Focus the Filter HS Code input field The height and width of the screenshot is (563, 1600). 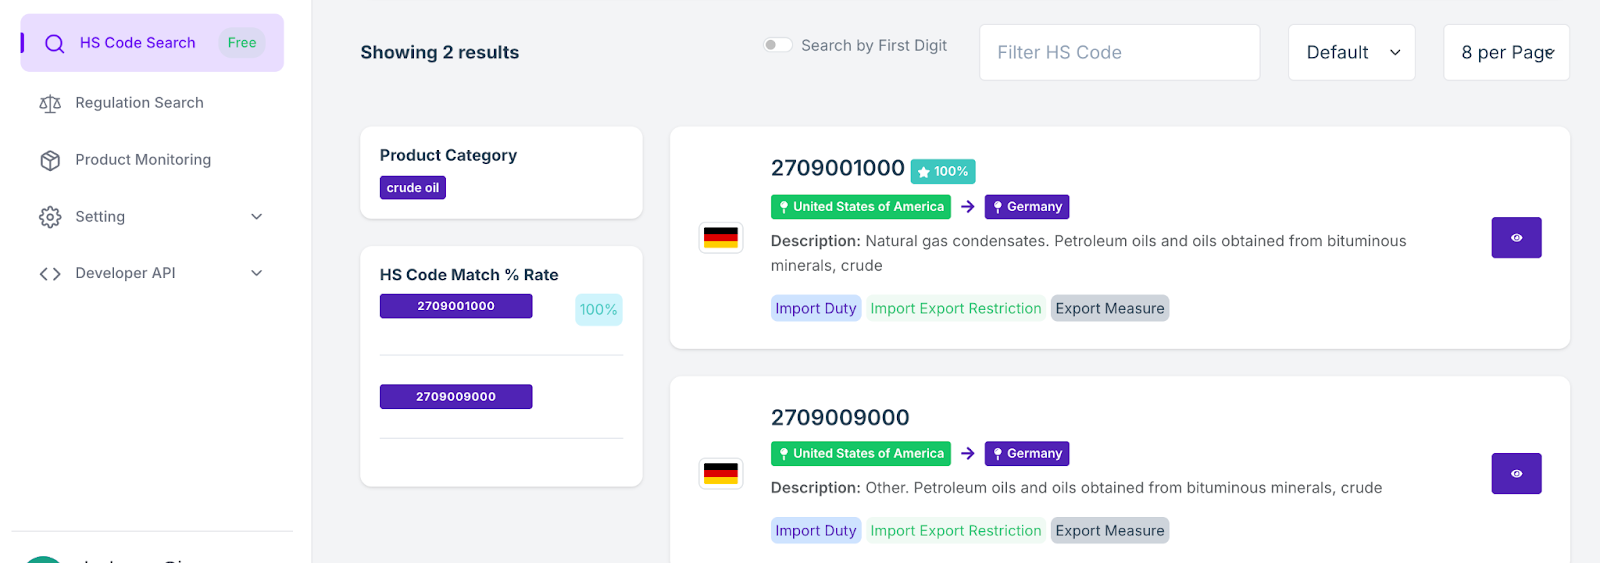[x=1119, y=52]
